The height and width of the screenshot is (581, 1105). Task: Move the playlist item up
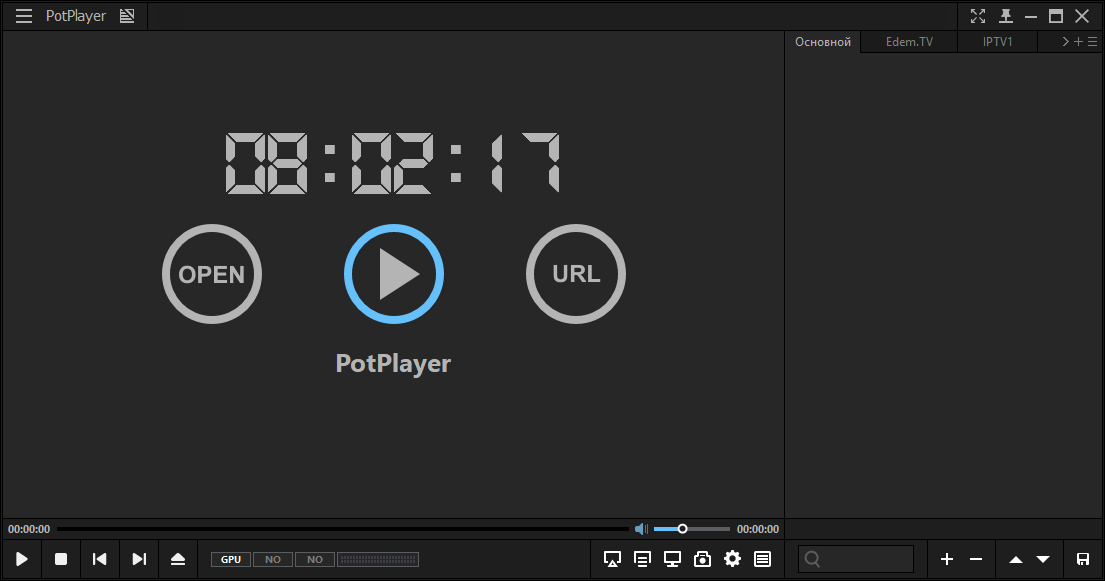[1016, 559]
